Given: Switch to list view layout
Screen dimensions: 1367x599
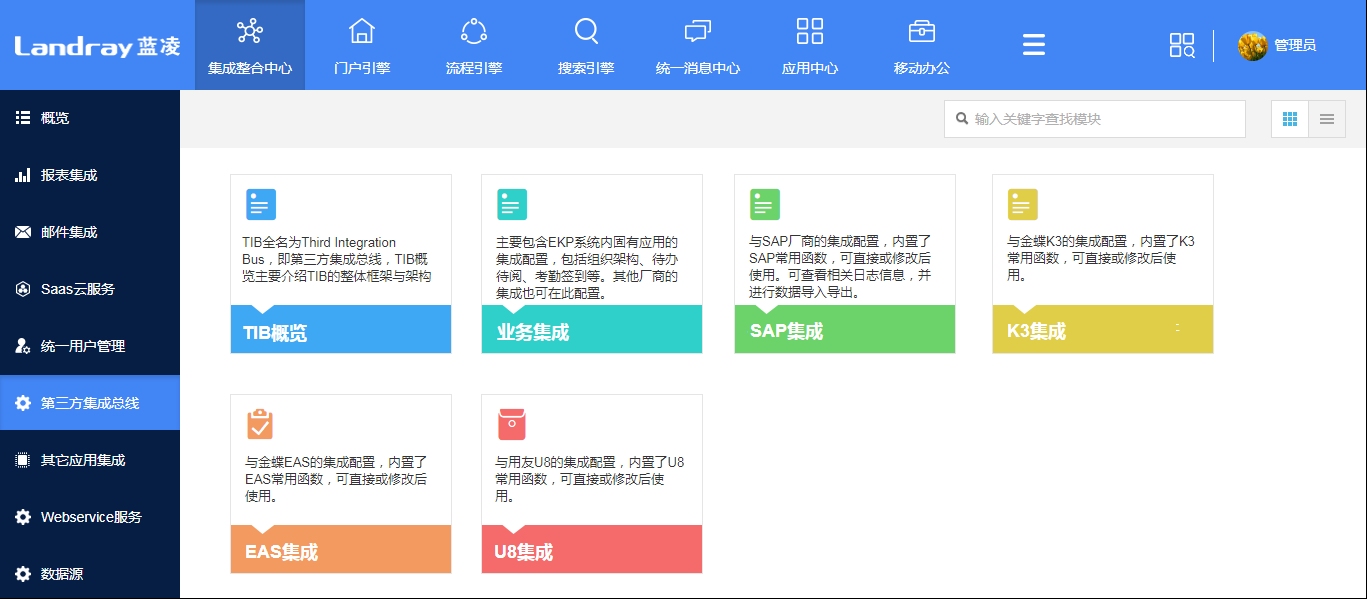Looking at the screenshot, I should (1327, 119).
